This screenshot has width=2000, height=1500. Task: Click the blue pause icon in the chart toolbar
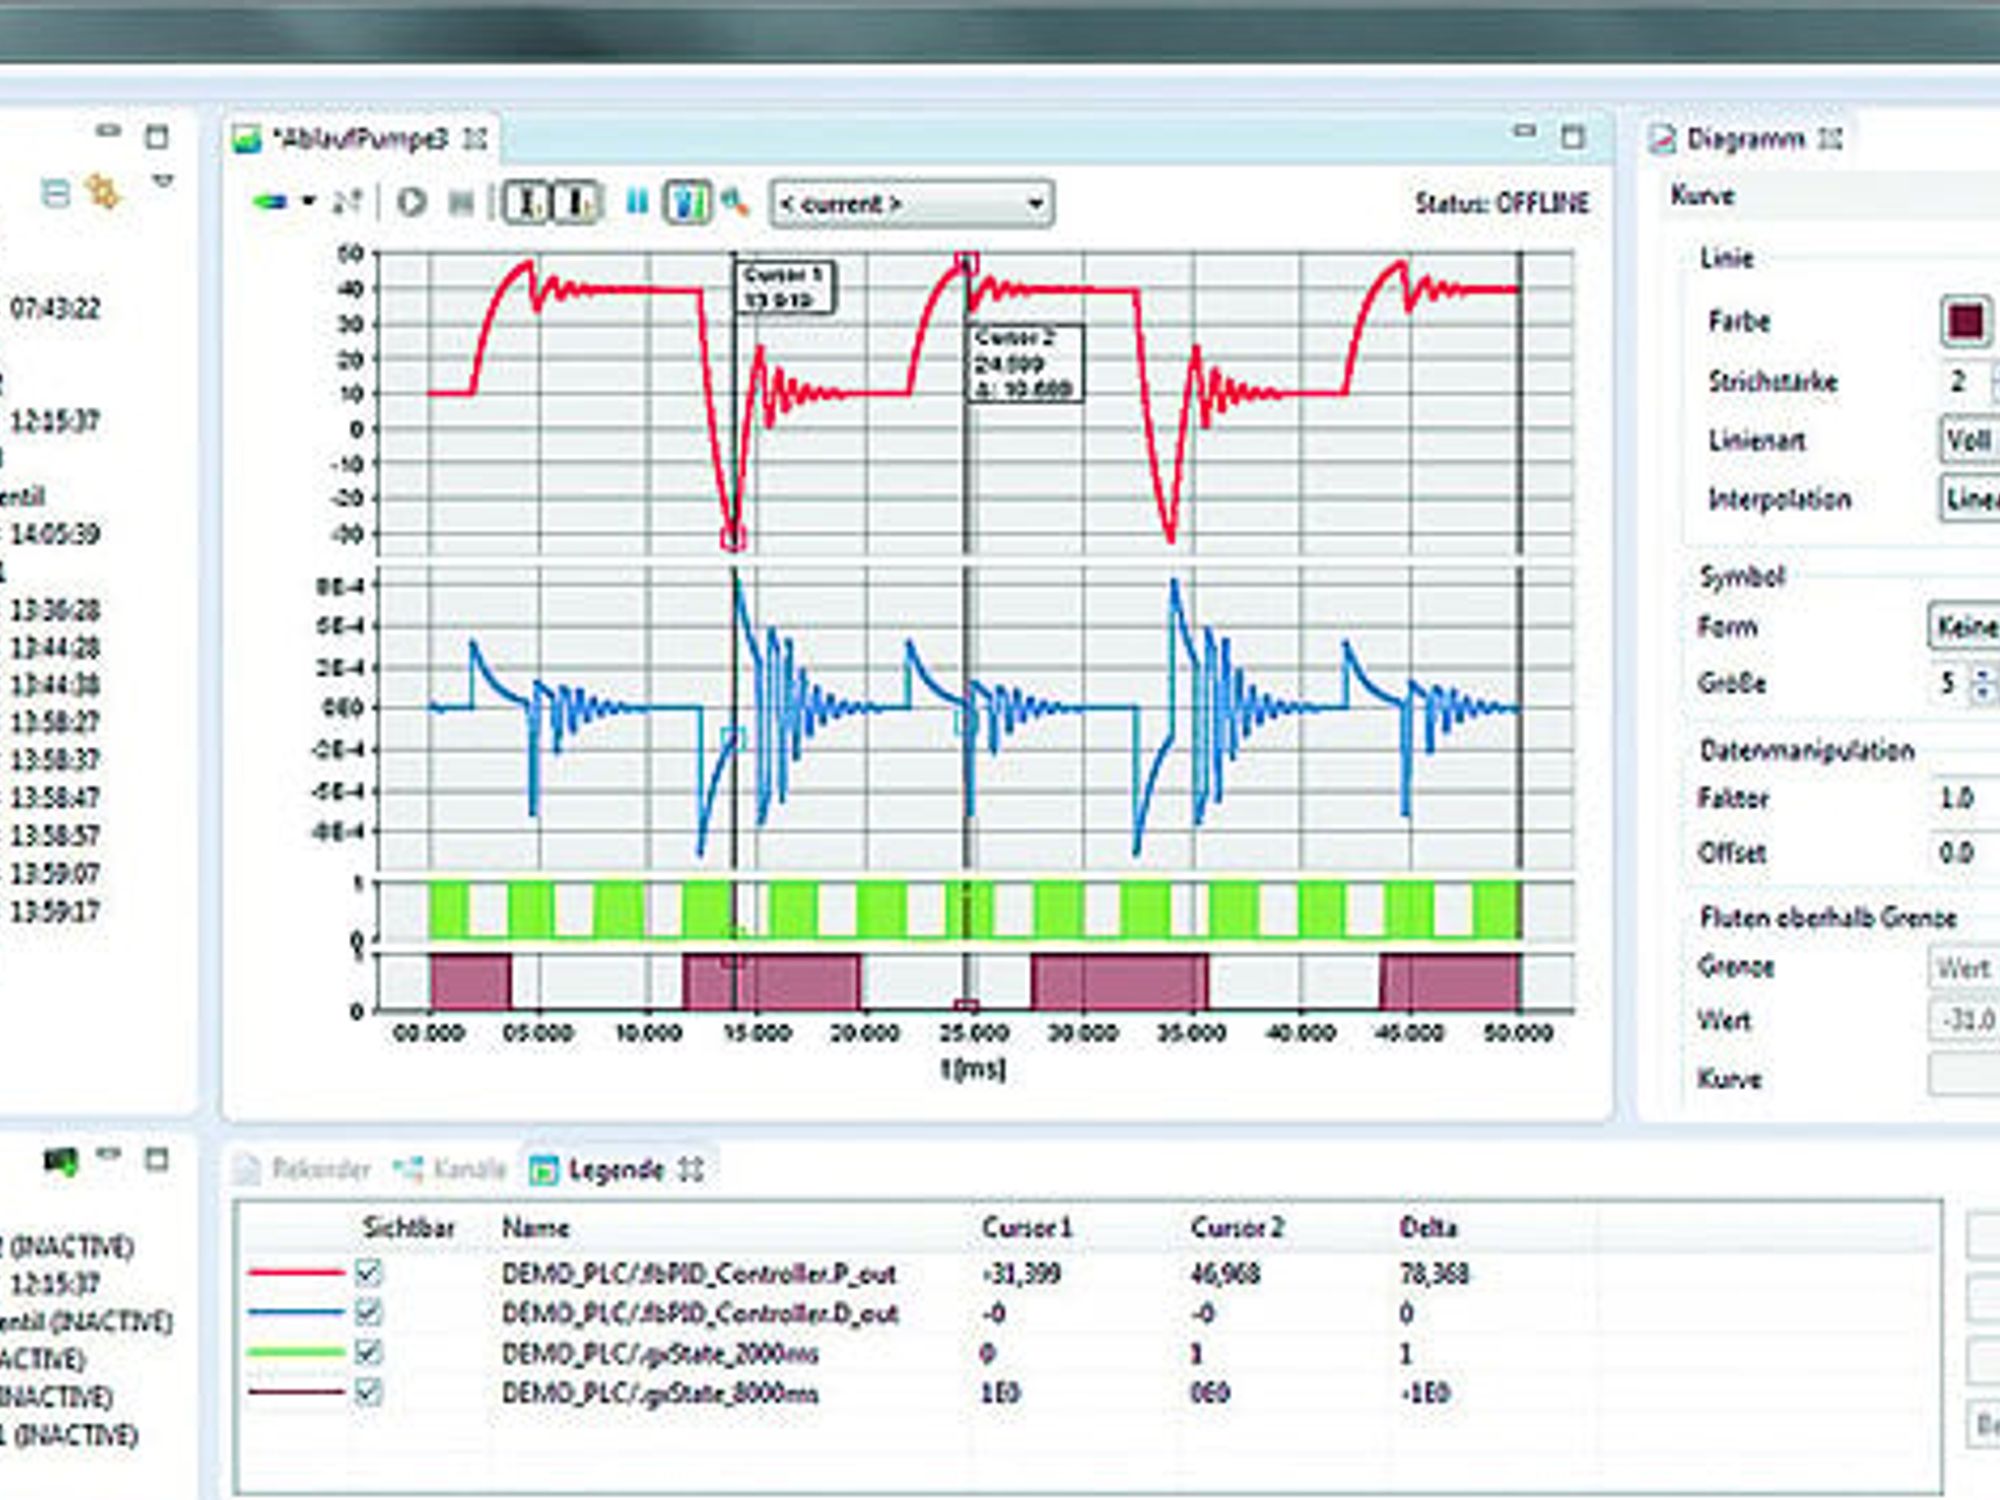click(637, 203)
